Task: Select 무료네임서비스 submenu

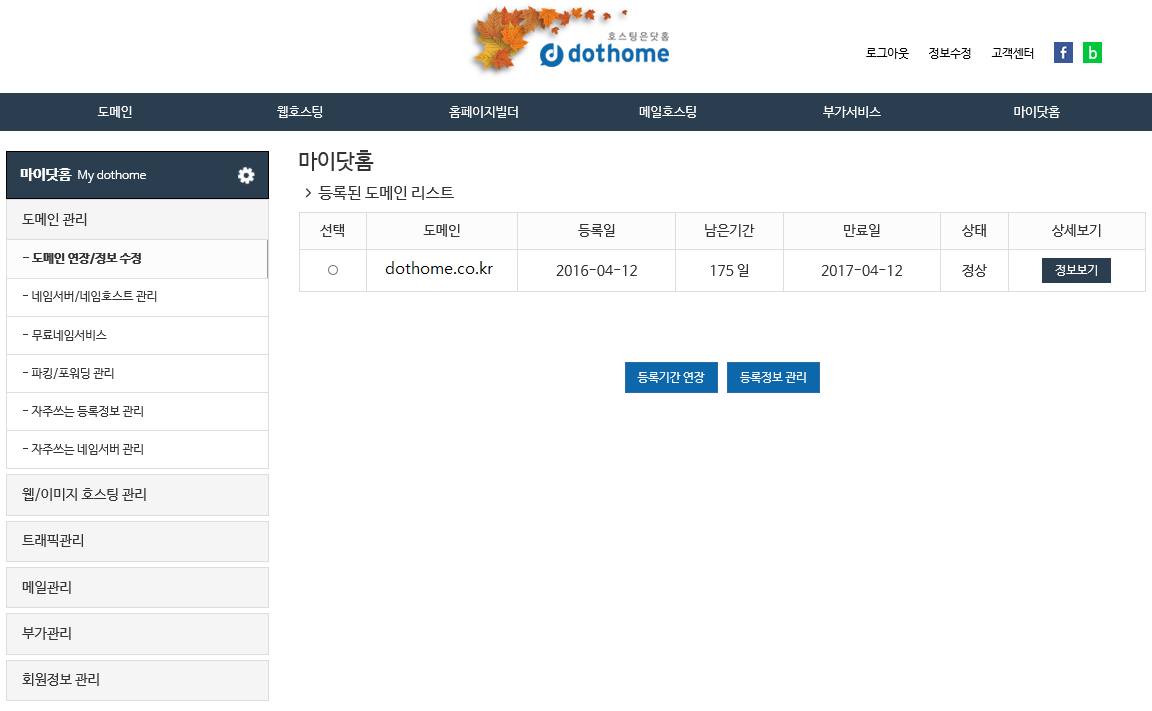Action: 137,335
